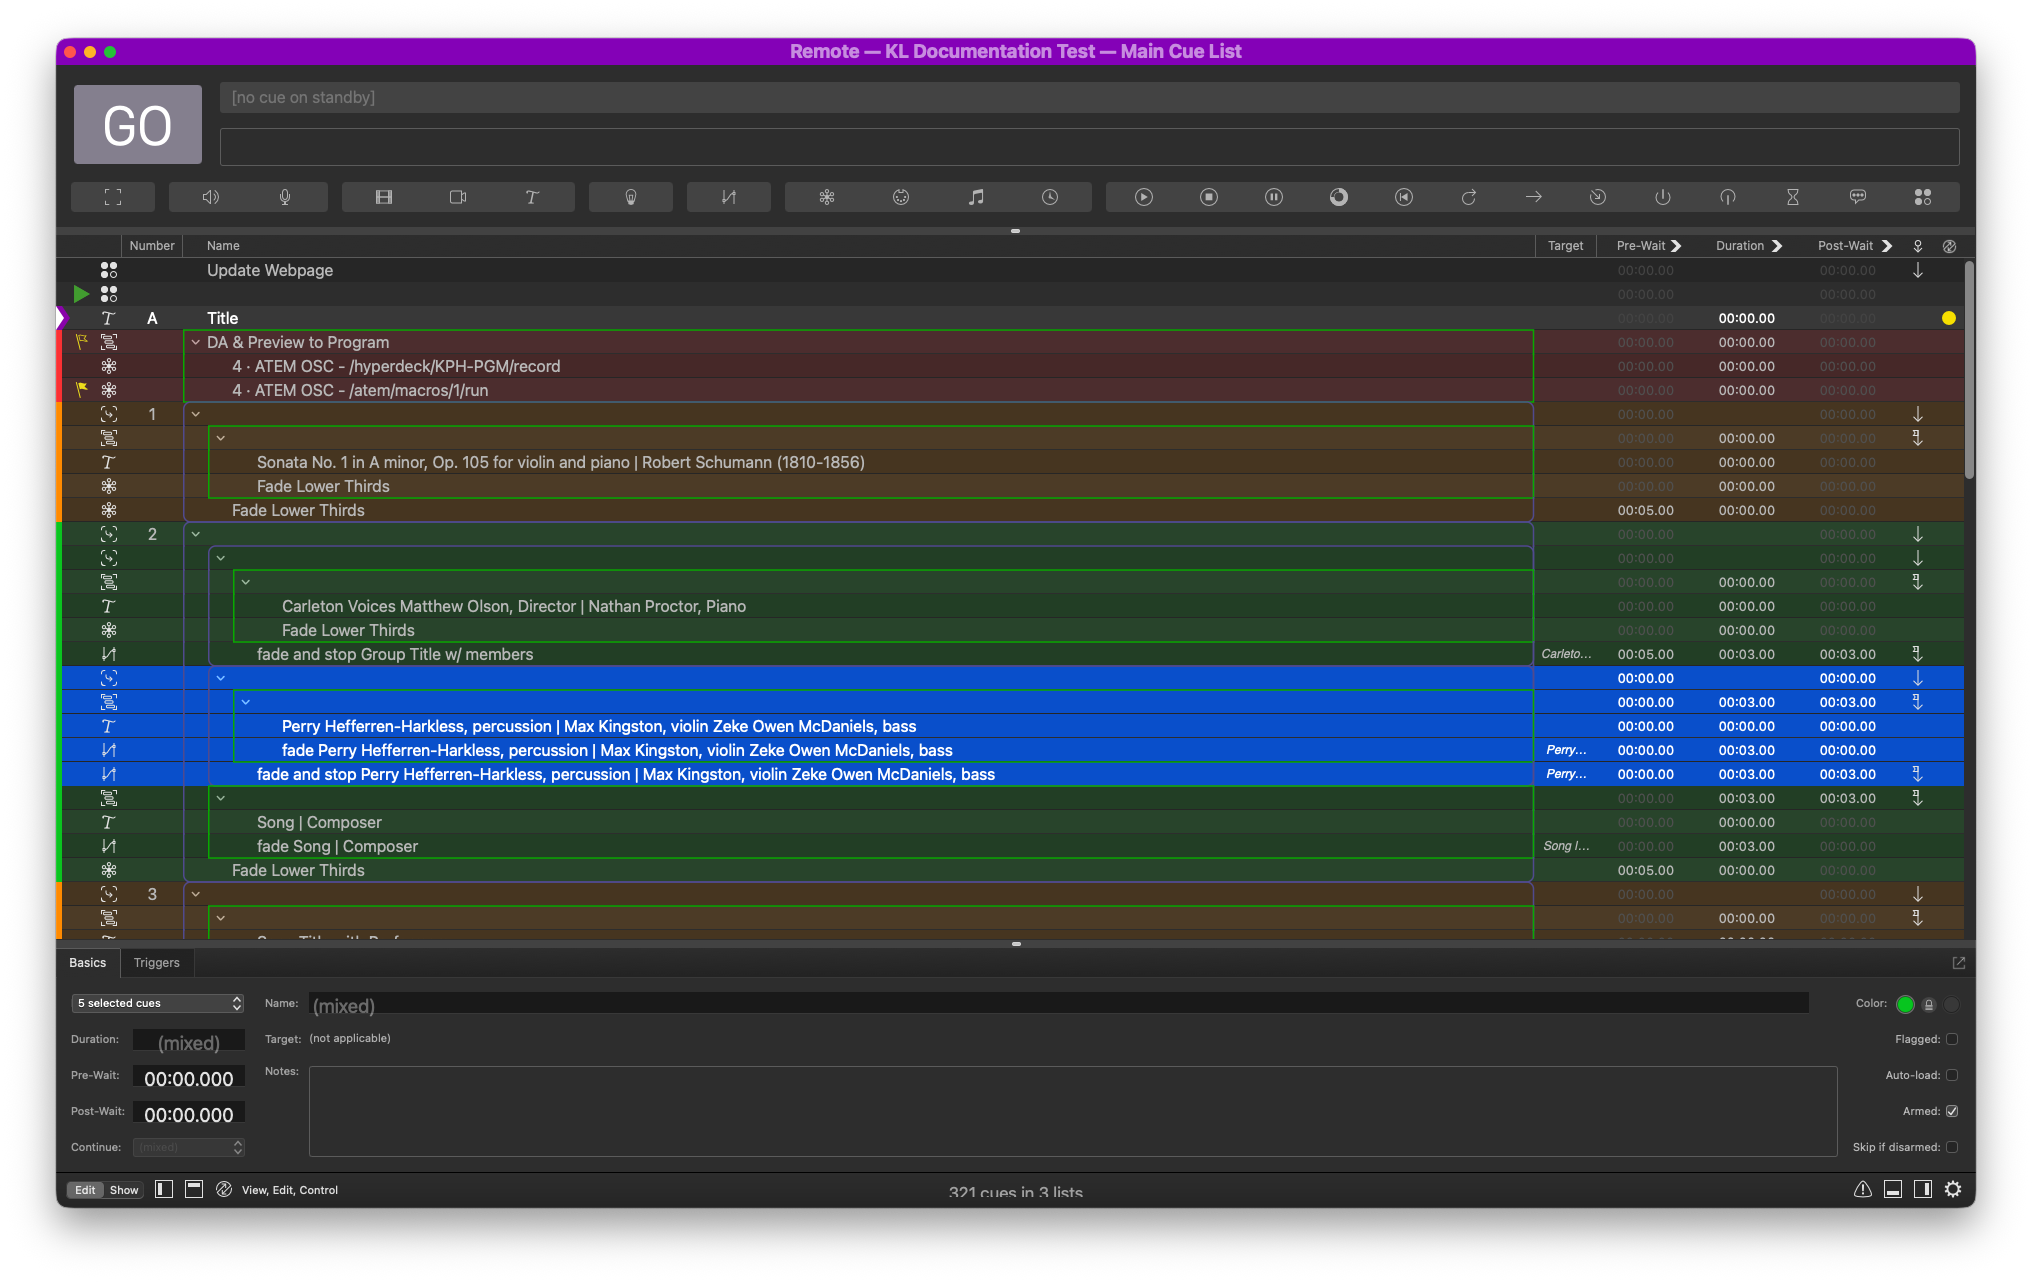The width and height of the screenshot is (2032, 1282).
Task: Click the Duration column header
Action: [x=1749, y=246]
